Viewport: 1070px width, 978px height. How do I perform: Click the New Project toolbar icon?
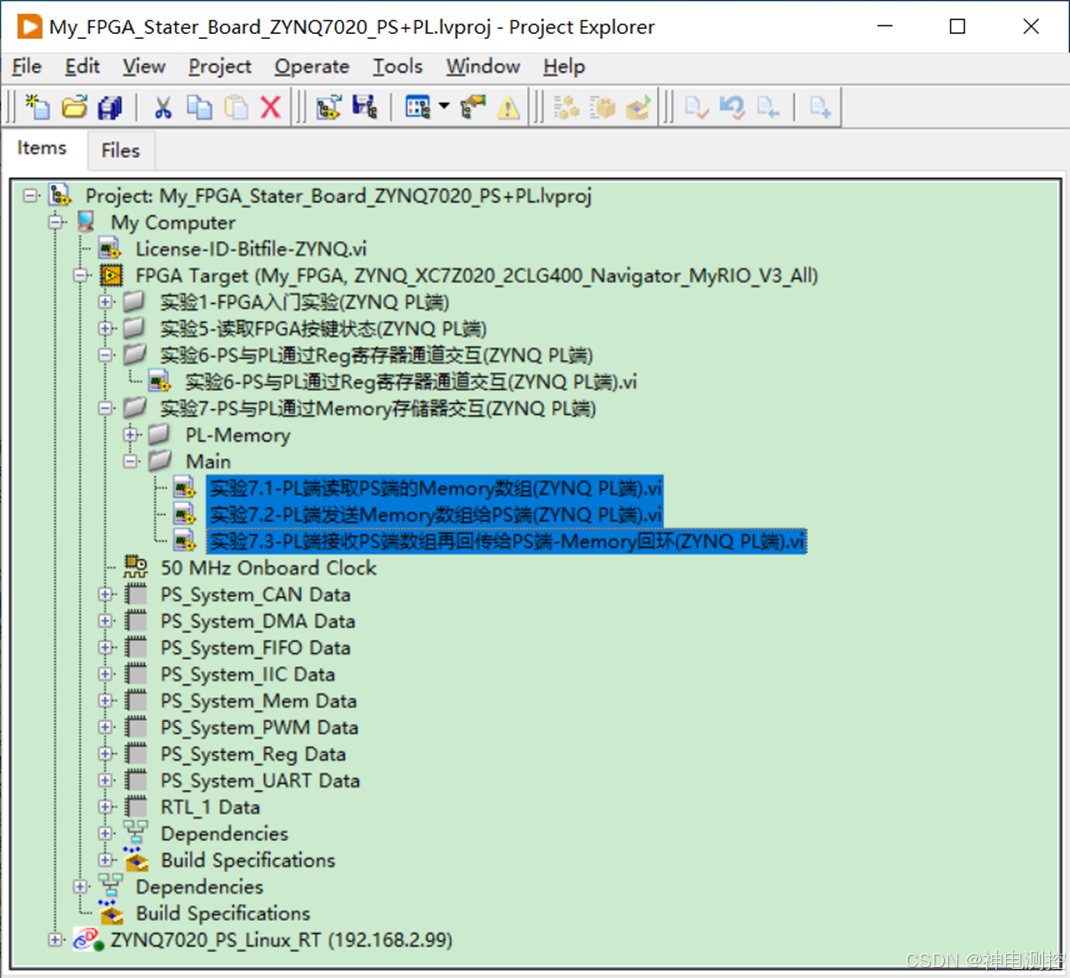point(38,107)
